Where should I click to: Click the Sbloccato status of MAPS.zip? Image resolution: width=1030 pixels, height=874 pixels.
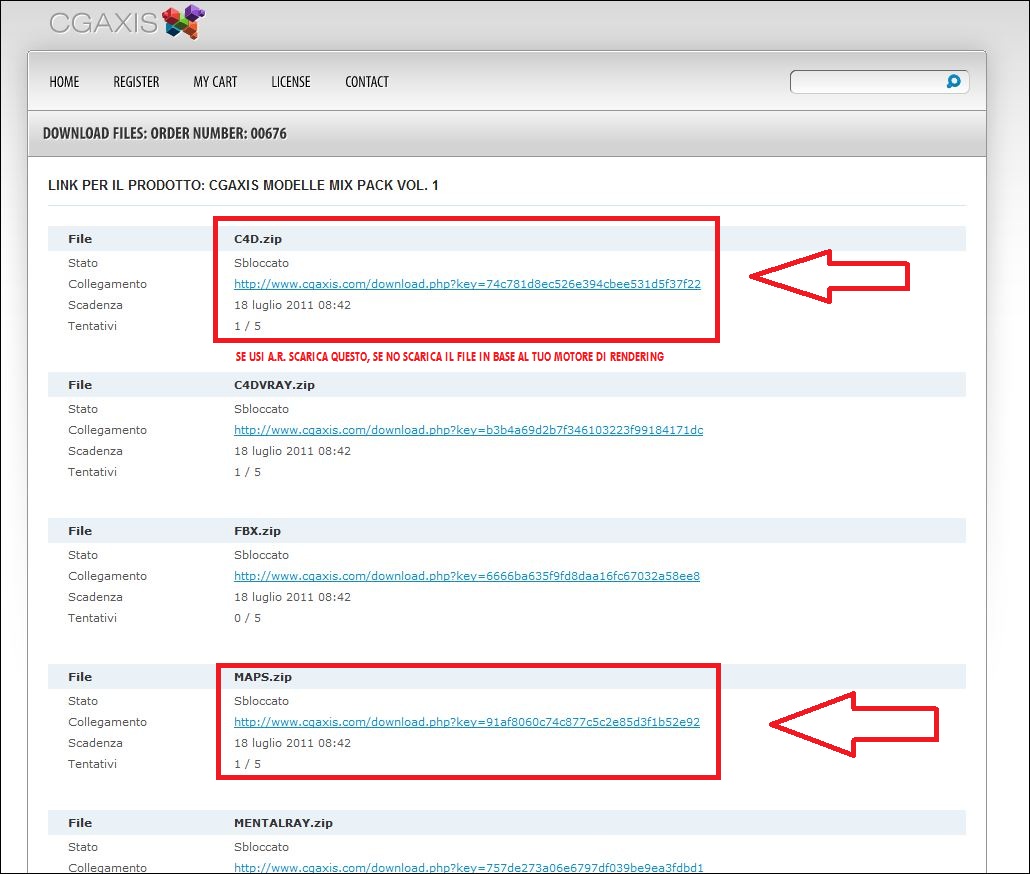[x=261, y=701]
